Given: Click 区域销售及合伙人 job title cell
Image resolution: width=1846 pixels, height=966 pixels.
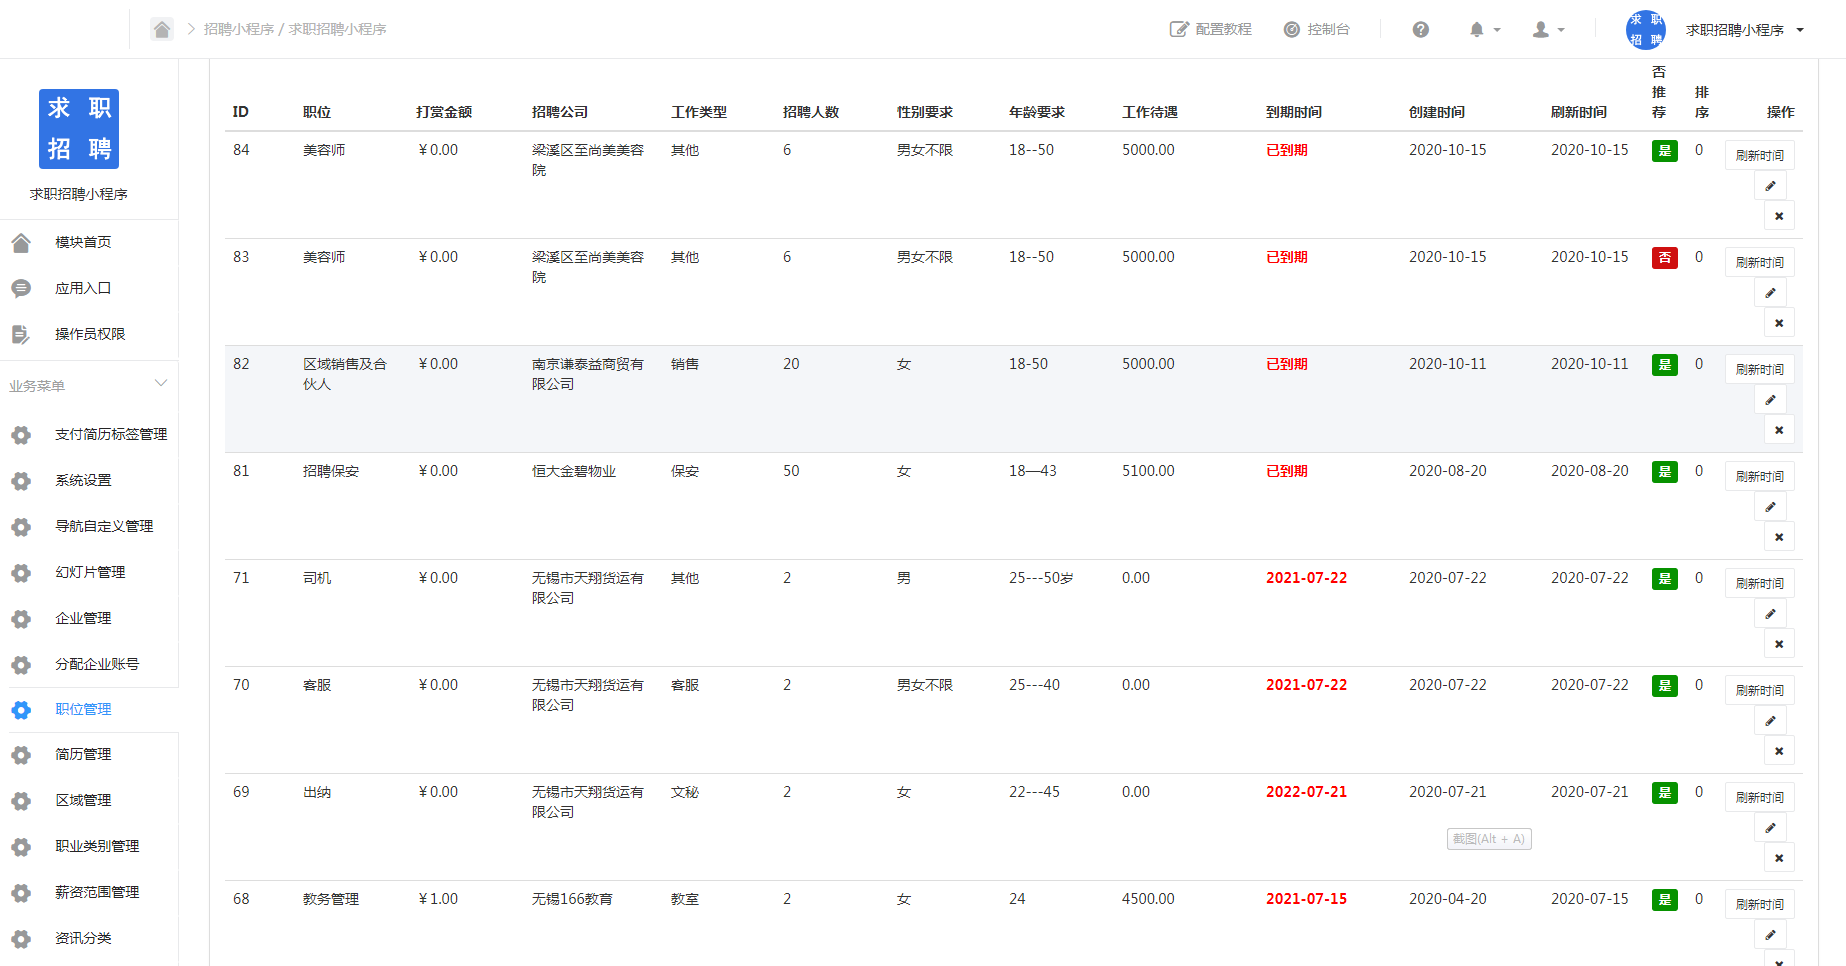Looking at the screenshot, I should [345, 374].
